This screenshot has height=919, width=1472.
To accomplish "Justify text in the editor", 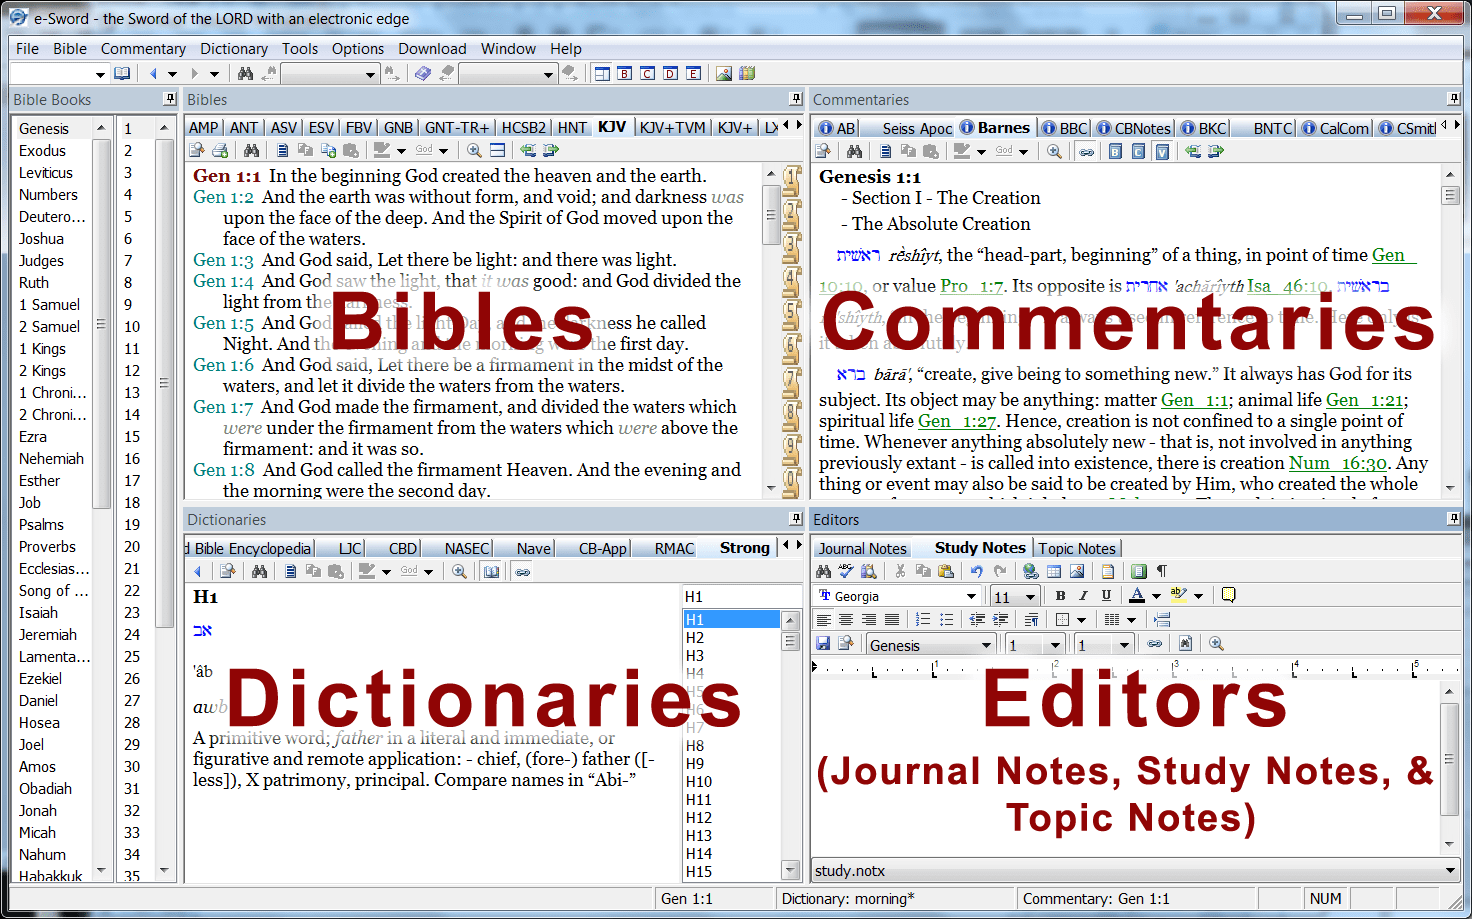I will pos(892,620).
